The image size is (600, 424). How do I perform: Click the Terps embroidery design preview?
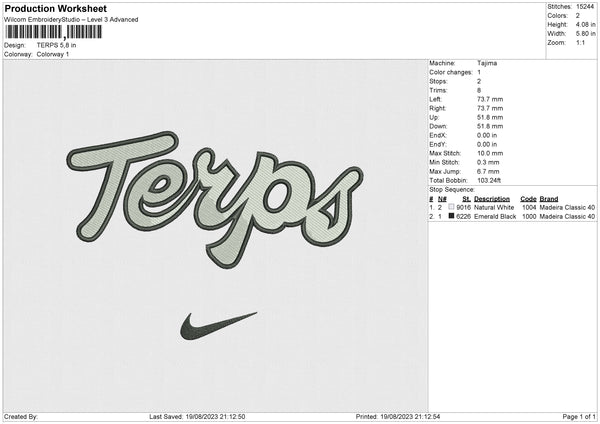(215, 199)
